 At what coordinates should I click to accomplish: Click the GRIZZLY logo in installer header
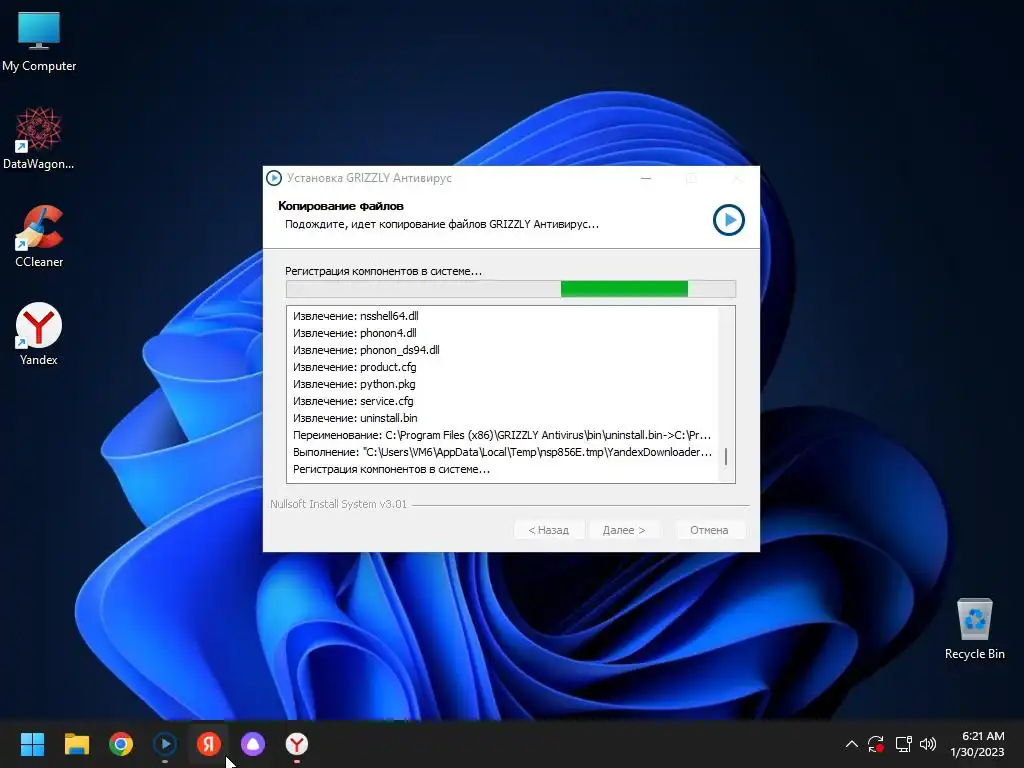728,220
